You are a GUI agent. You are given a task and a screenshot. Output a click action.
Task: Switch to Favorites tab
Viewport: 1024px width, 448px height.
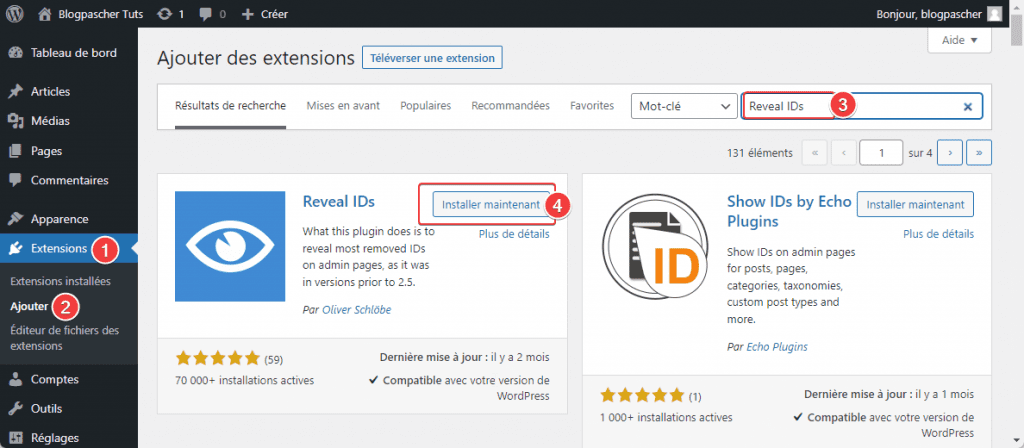[592, 106]
